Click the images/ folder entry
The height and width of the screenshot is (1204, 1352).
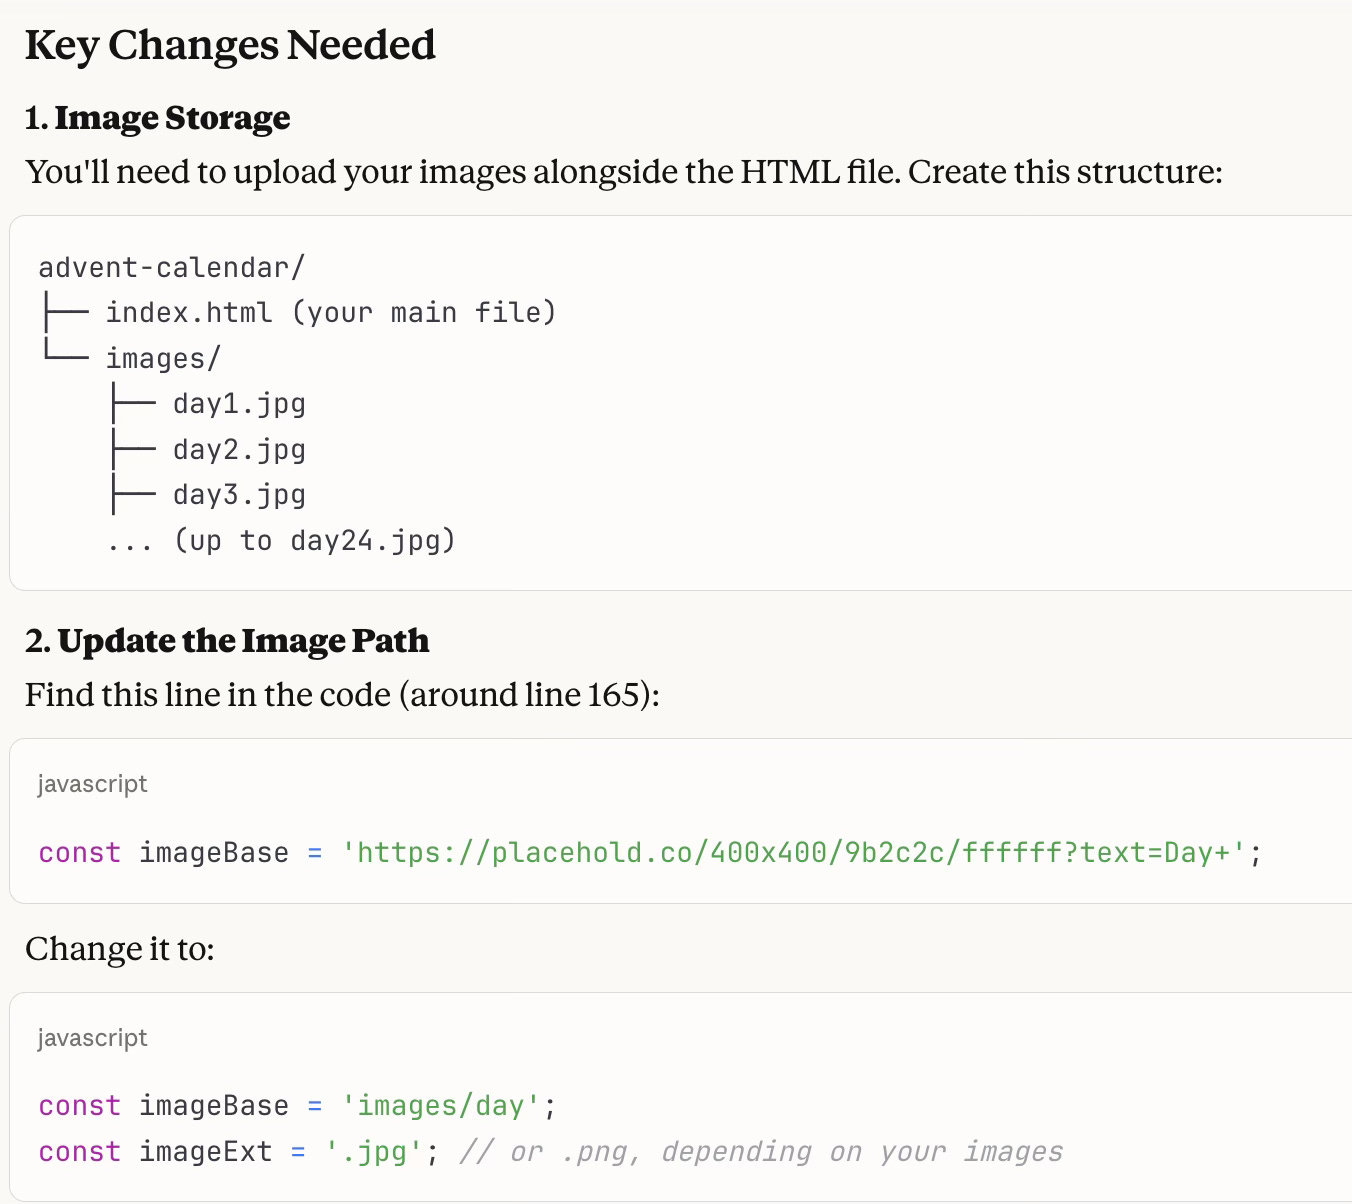coord(163,358)
